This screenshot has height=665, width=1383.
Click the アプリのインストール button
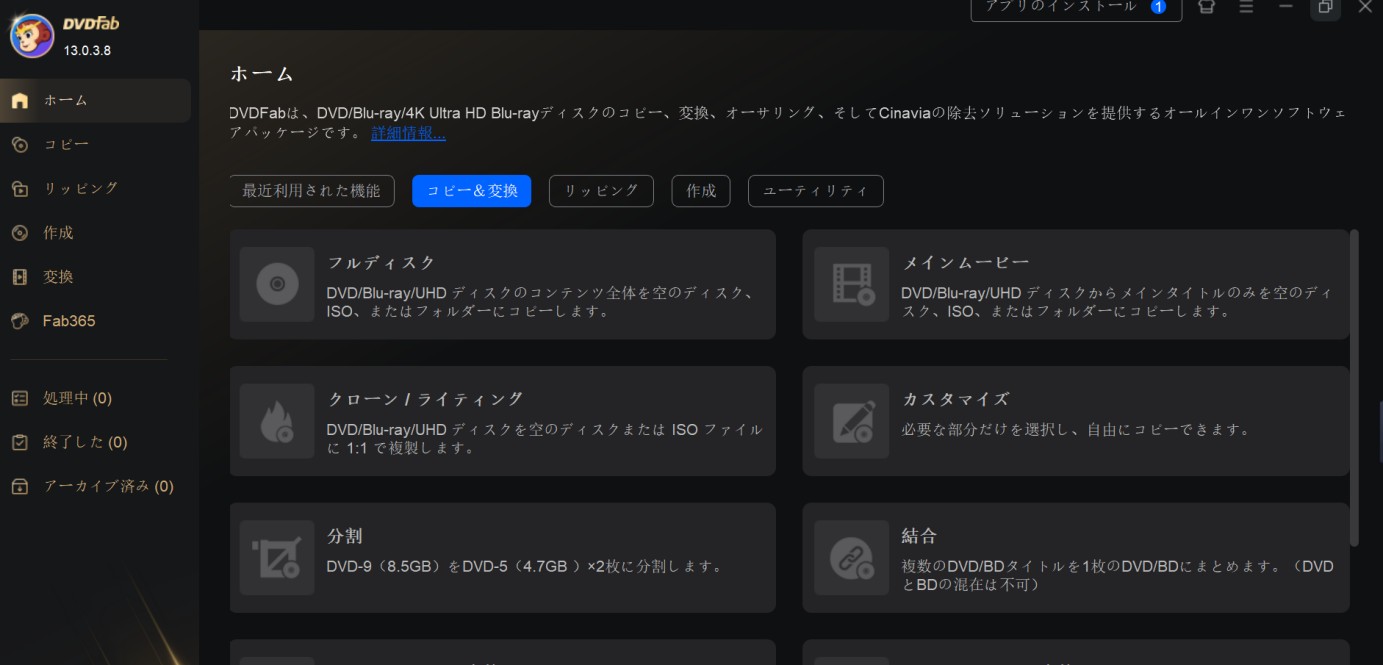coord(1076,8)
